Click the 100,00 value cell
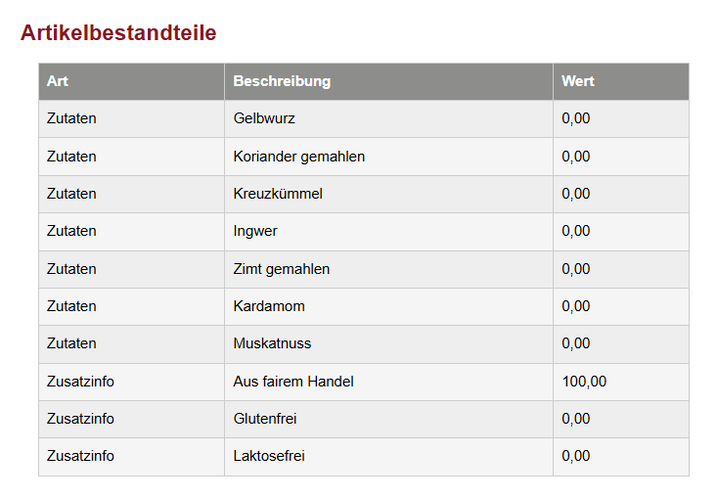 [584, 381]
